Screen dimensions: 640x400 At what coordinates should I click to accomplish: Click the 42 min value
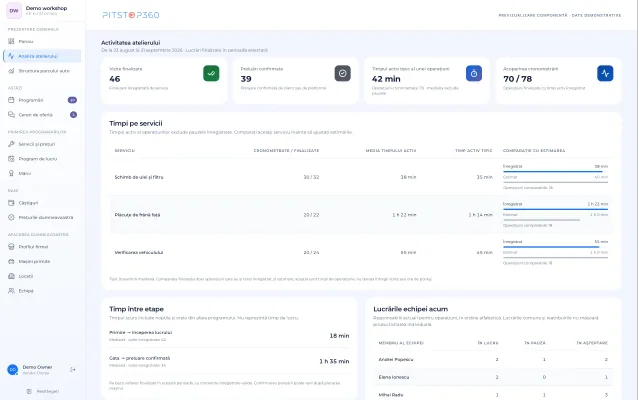point(386,79)
